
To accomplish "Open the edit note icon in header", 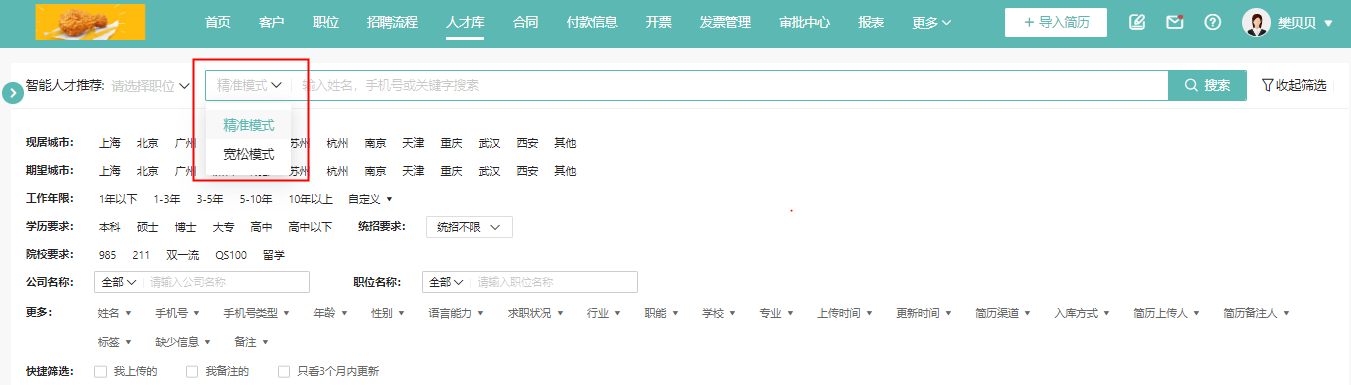I will (x=1137, y=22).
